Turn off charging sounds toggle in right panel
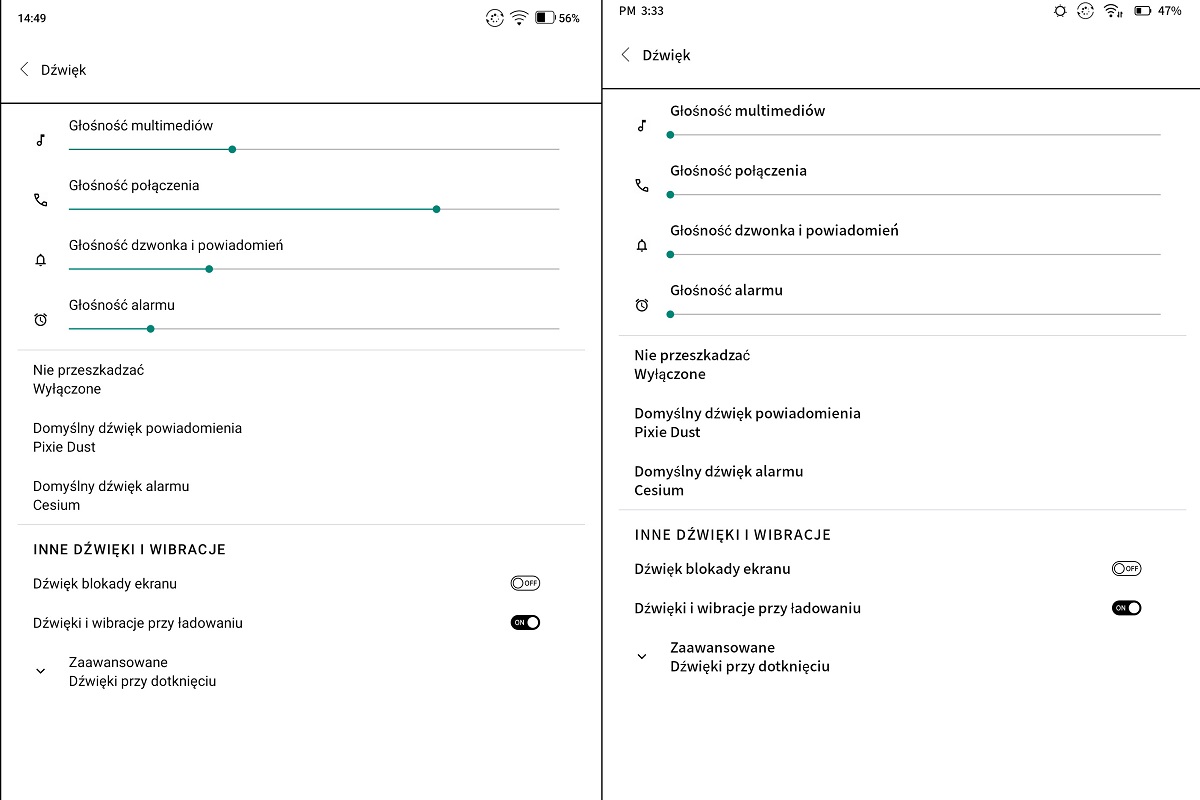This screenshot has width=1200, height=800. (1126, 607)
